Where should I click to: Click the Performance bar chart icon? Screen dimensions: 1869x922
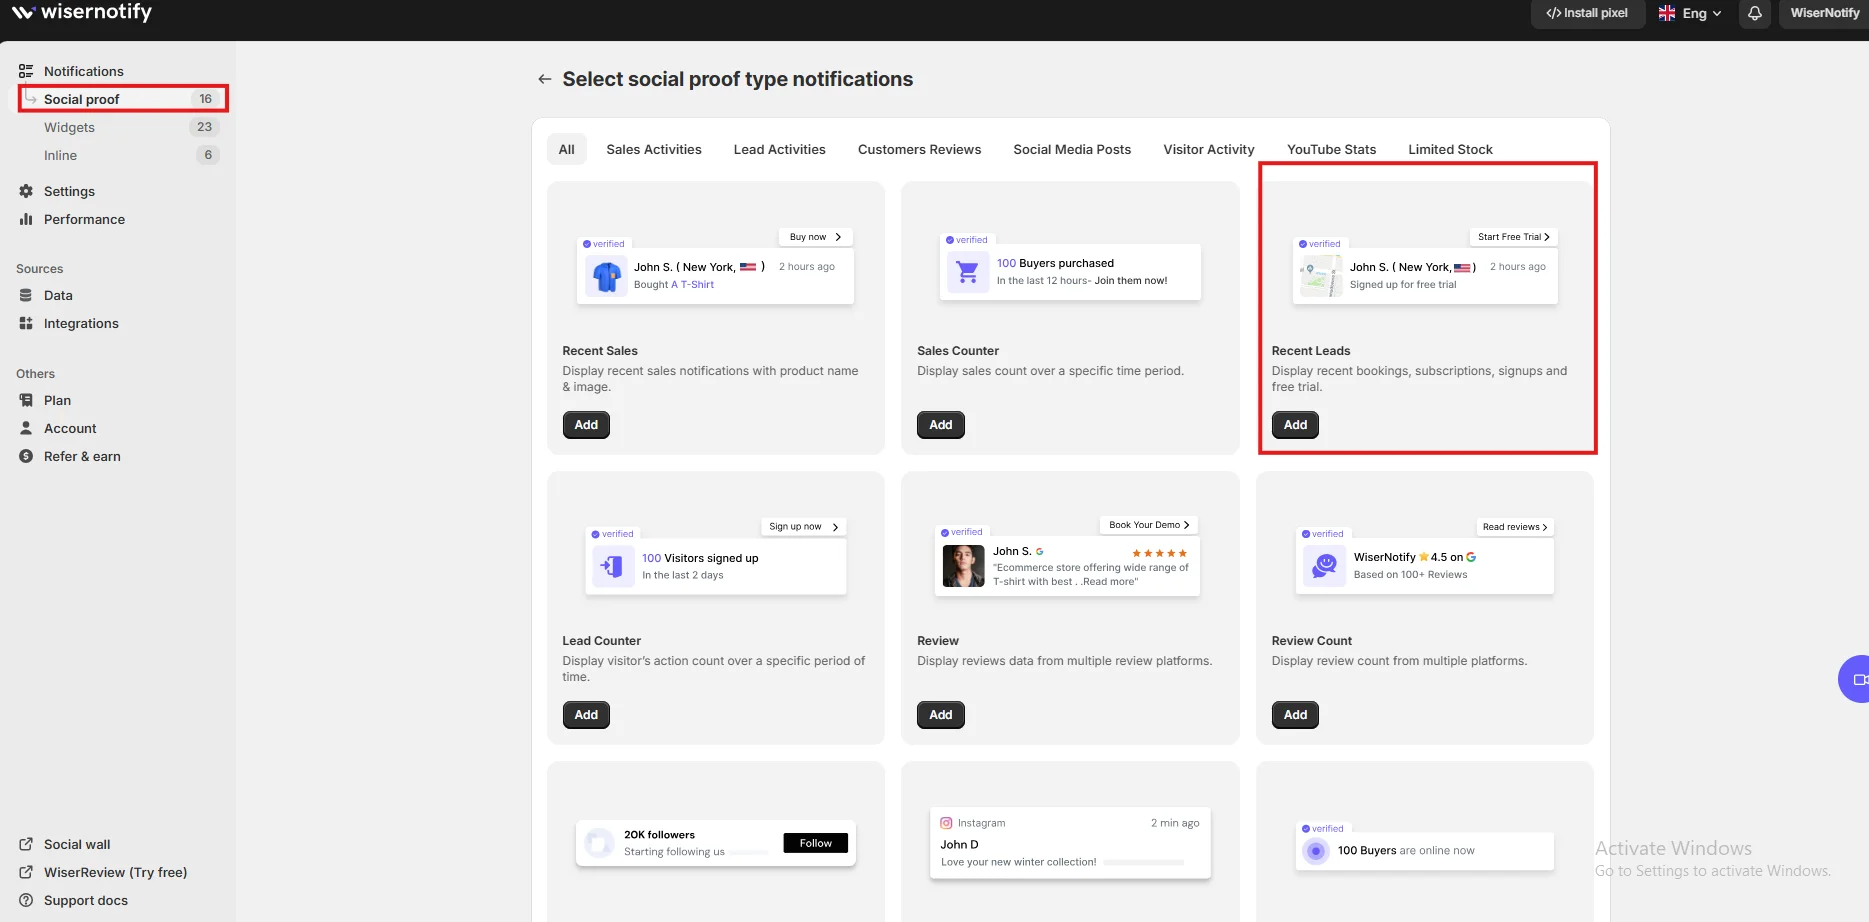click(x=26, y=219)
